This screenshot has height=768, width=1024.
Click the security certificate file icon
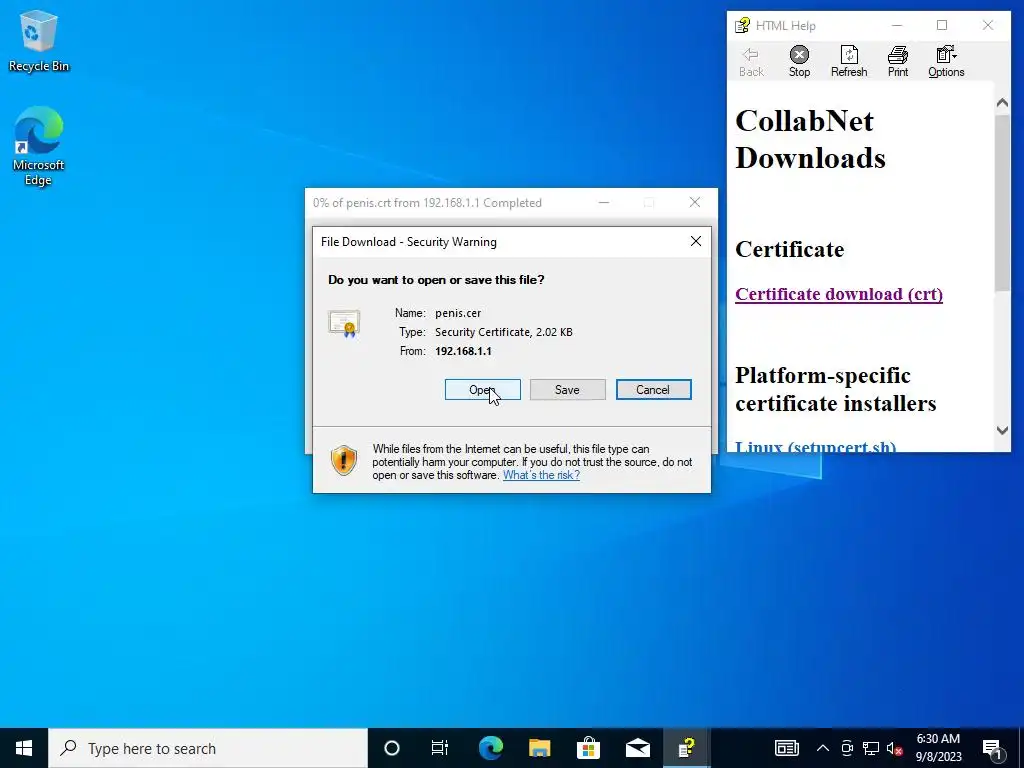tap(344, 323)
